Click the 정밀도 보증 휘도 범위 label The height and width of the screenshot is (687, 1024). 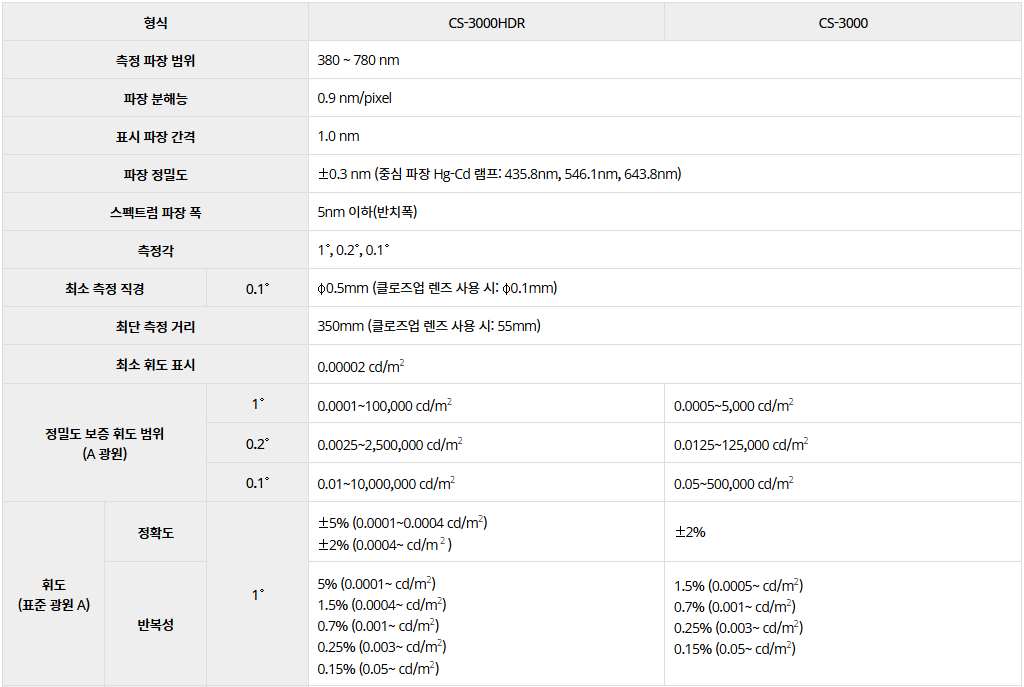click(104, 443)
